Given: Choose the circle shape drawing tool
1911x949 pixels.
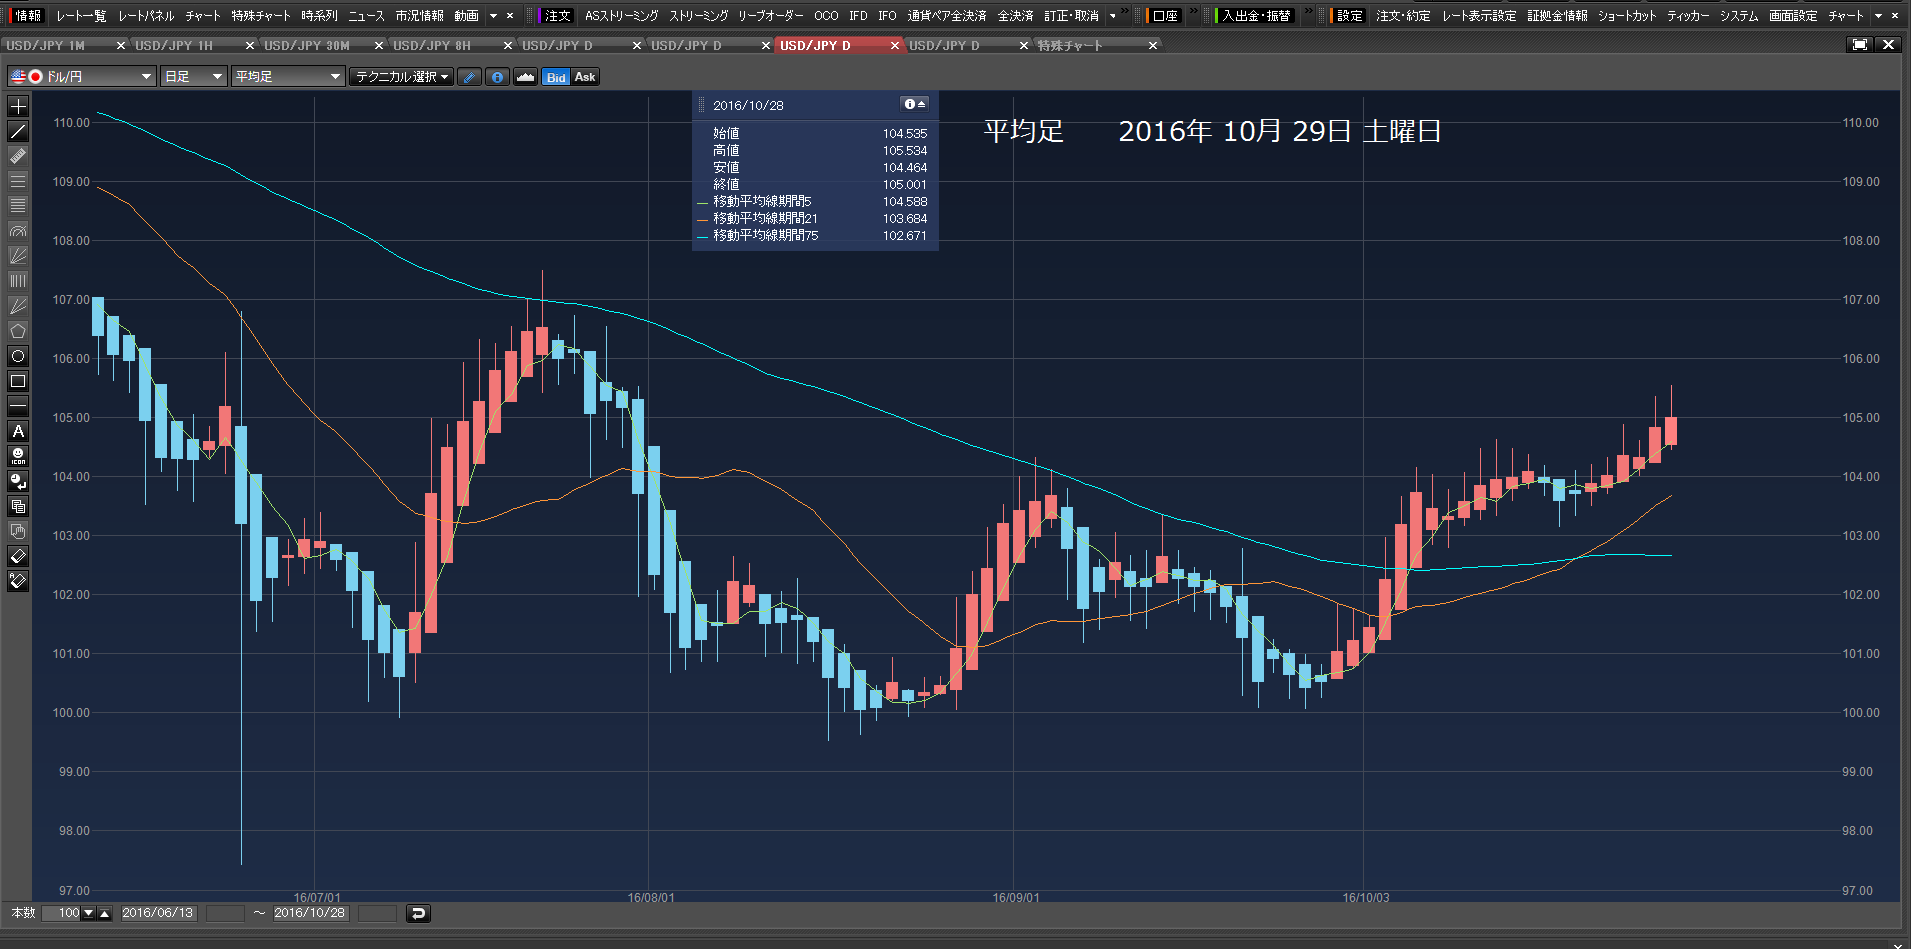Looking at the screenshot, I should tap(18, 356).
